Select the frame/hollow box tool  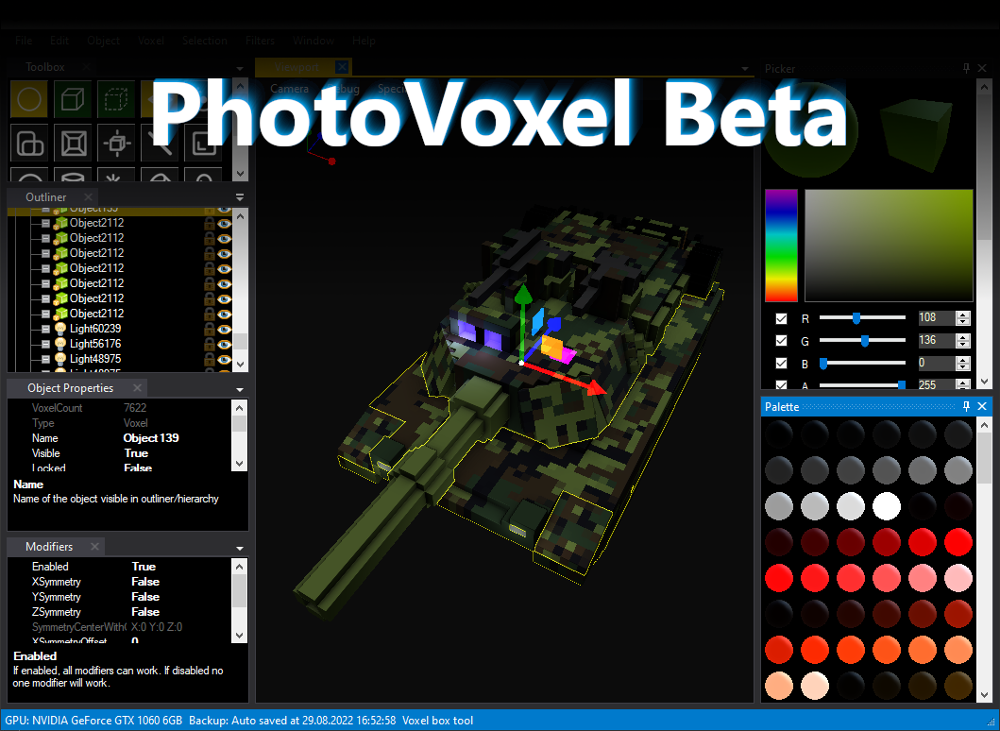pyautogui.click(x=72, y=143)
